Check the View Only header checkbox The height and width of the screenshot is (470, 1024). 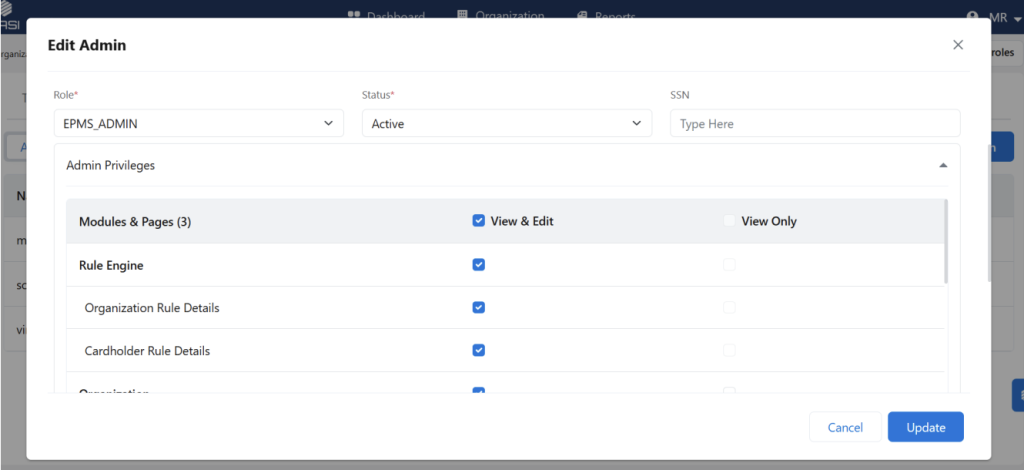(729, 221)
